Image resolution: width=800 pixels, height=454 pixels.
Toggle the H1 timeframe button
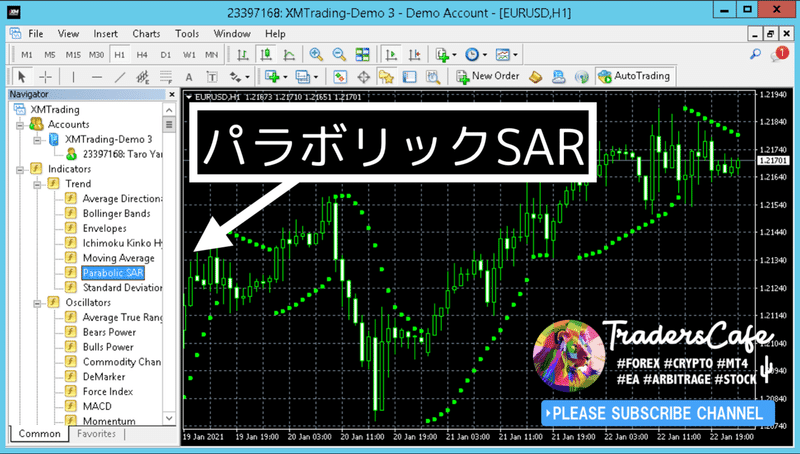point(119,55)
